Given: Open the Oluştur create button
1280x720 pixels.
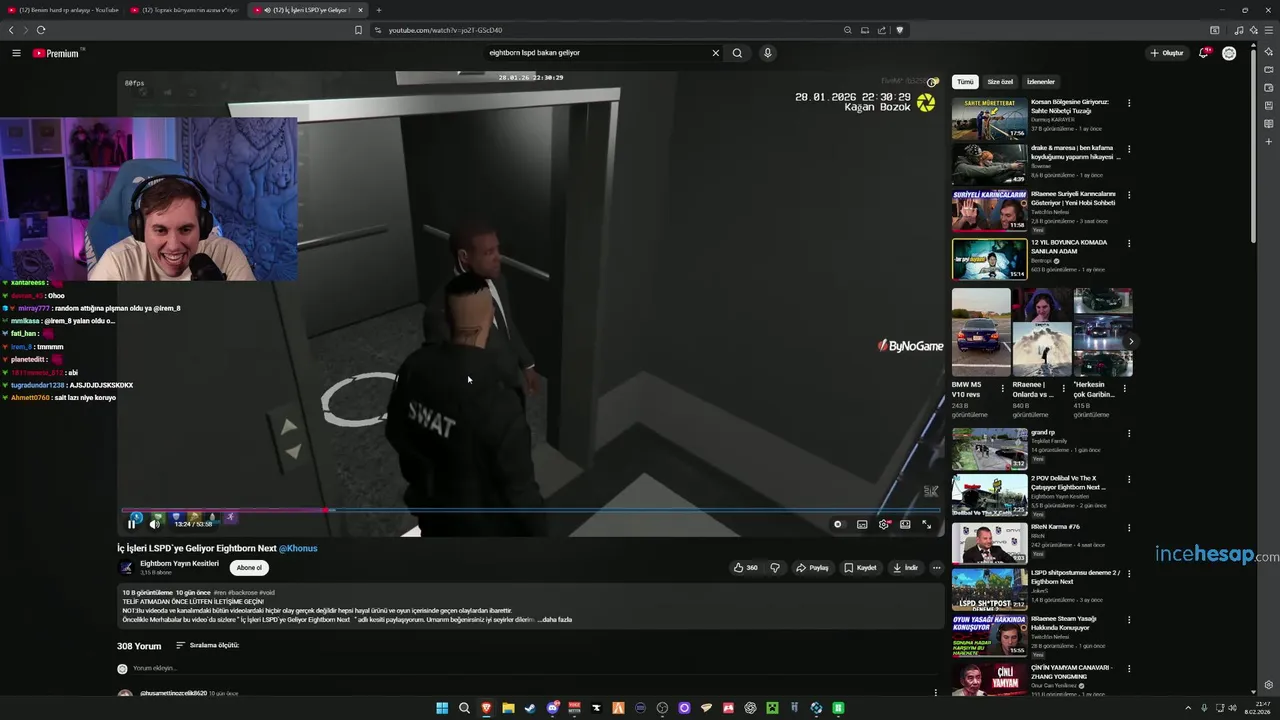Looking at the screenshot, I should [1167, 53].
